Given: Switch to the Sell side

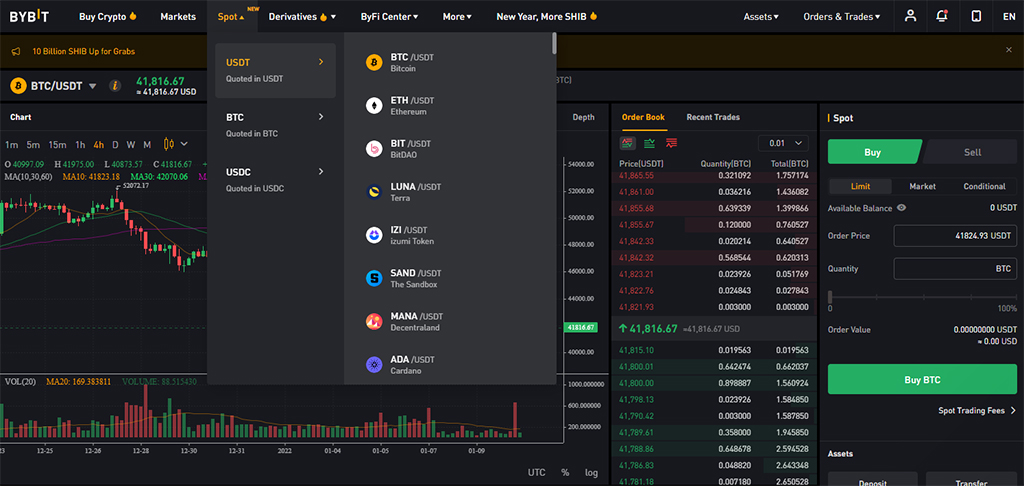Looking at the screenshot, I should tap(972, 152).
